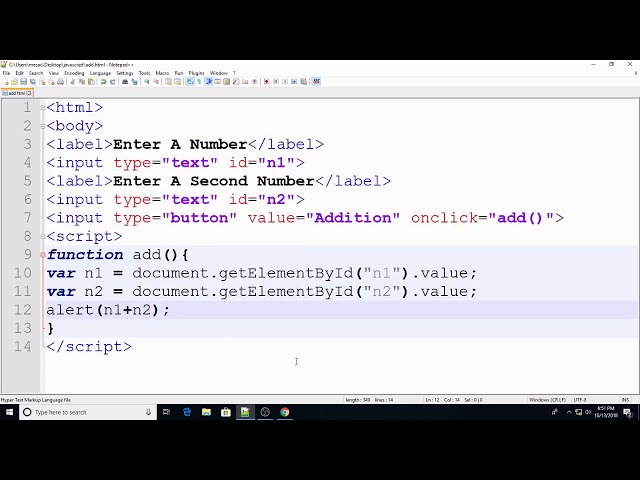Click the Copy toolbar icon
This screenshot has width=640, height=480.
point(82,82)
